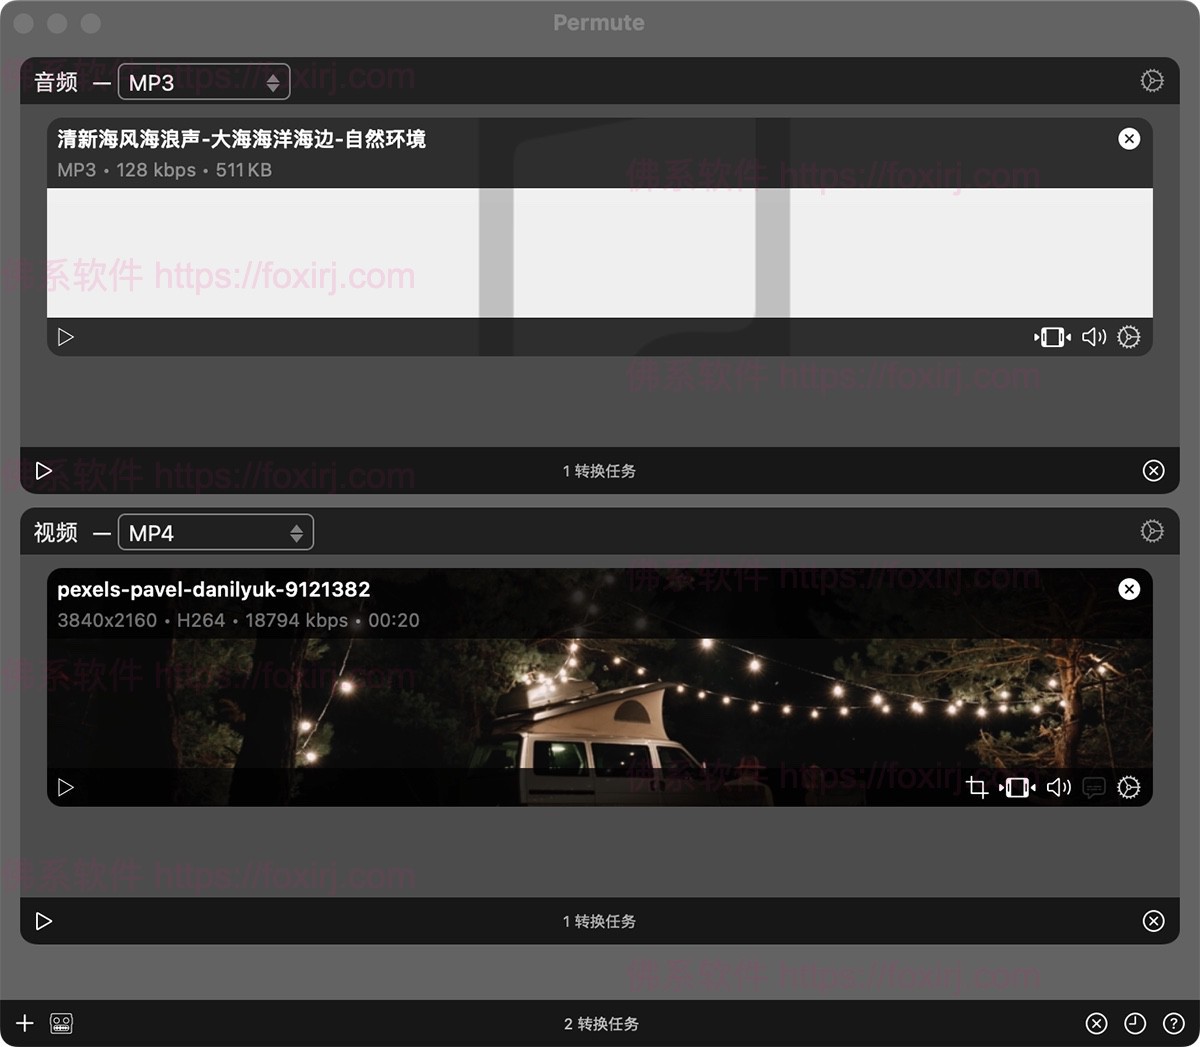Screen dimensions: 1200x1047
Task: Start the audio conversion with the play button
Action: click(x=42, y=470)
